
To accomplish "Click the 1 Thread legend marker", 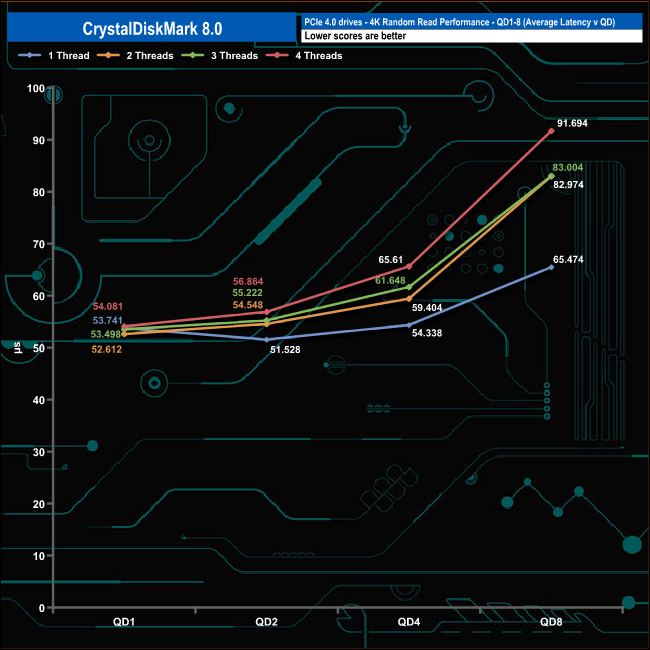I will pyautogui.click(x=29, y=56).
